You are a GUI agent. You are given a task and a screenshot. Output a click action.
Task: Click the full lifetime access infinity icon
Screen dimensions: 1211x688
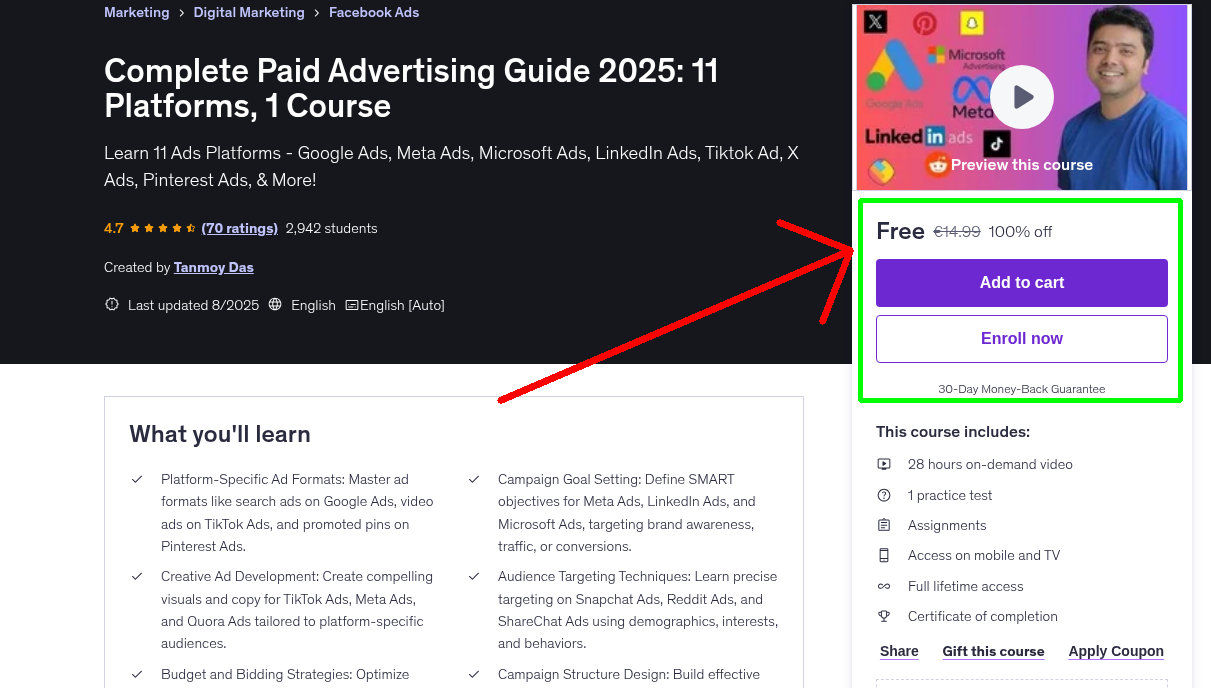[884, 585]
